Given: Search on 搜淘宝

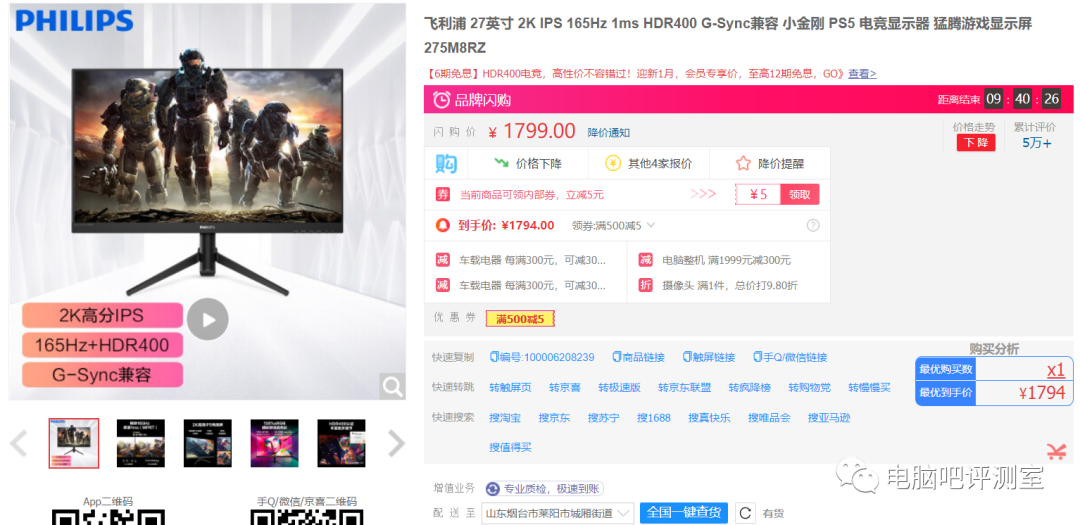Looking at the screenshot, I should tap(505, 418).
